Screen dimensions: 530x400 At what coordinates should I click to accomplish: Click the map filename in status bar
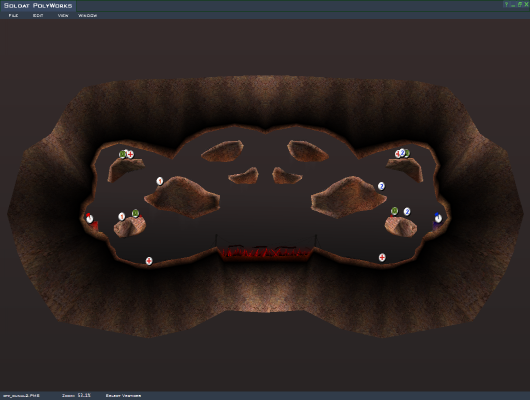click(21, 396)
